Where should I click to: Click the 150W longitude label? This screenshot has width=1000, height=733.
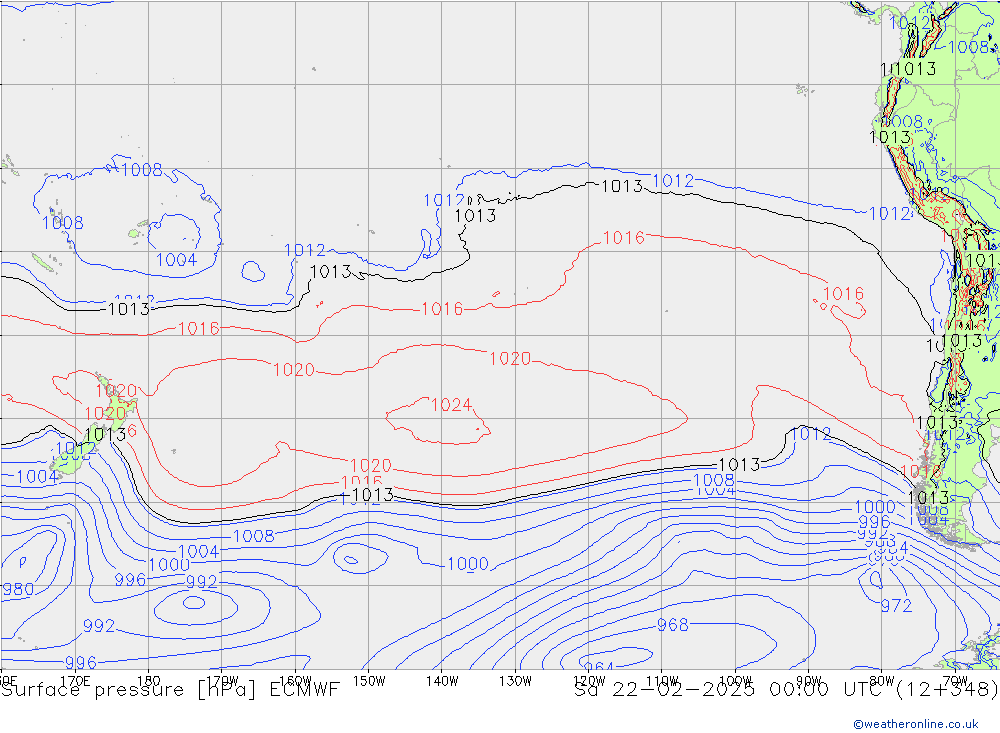click(369, 681)
